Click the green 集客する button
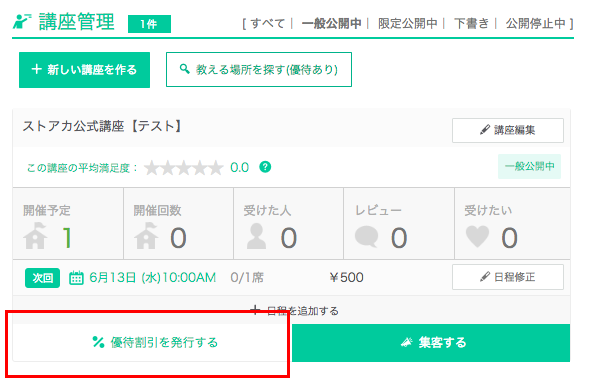The width and height of the screenshot is (606, 391). [x=431, y=343]
